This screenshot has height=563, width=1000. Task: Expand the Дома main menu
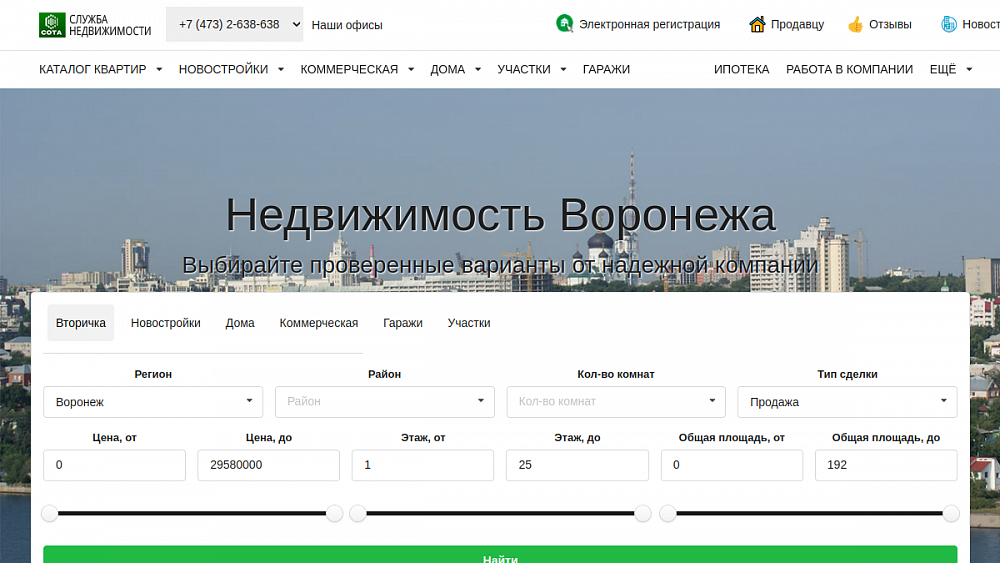tap(455, 69)
